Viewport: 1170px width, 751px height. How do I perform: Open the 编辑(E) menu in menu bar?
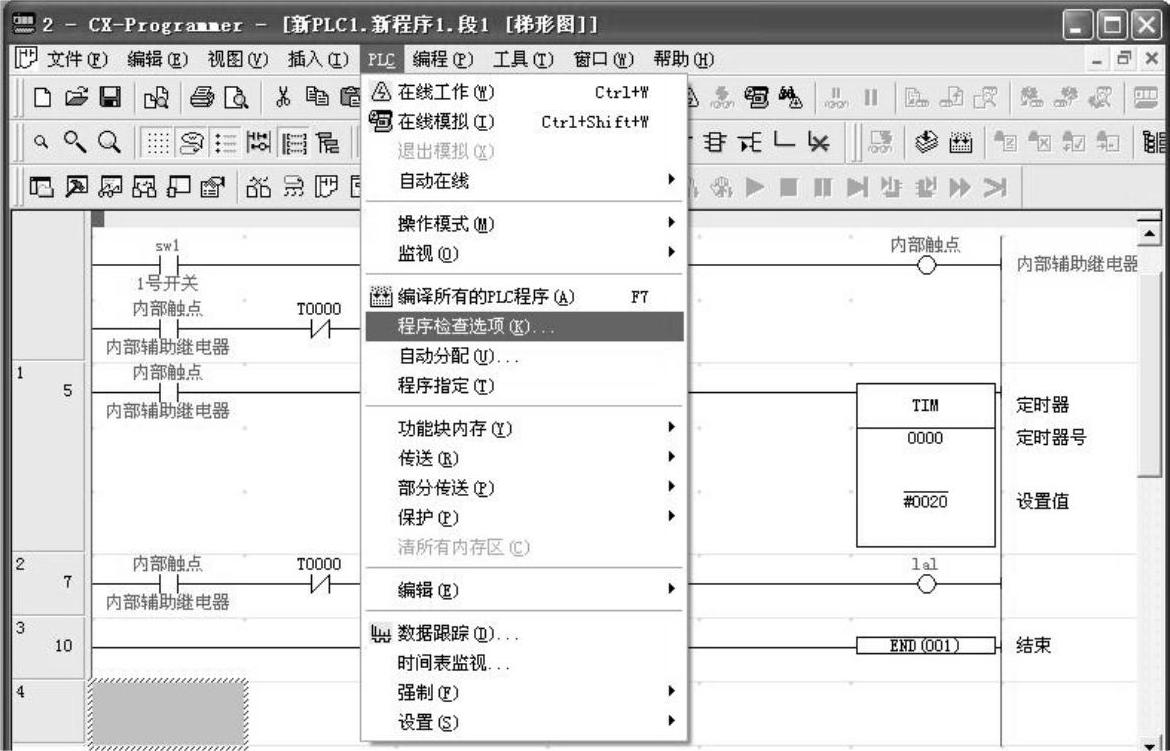point(157,59)
